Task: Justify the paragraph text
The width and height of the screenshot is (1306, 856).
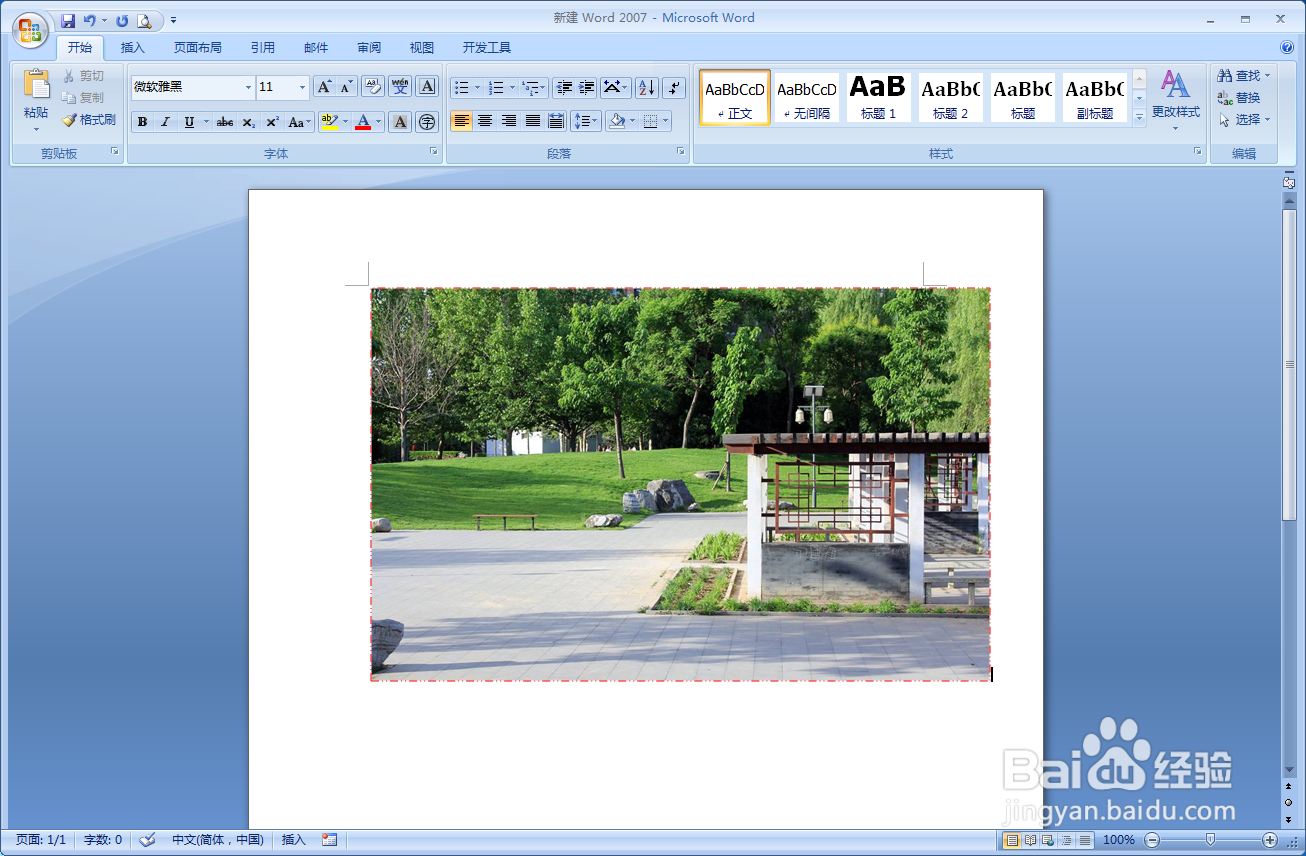Action: tap(533, 121)
